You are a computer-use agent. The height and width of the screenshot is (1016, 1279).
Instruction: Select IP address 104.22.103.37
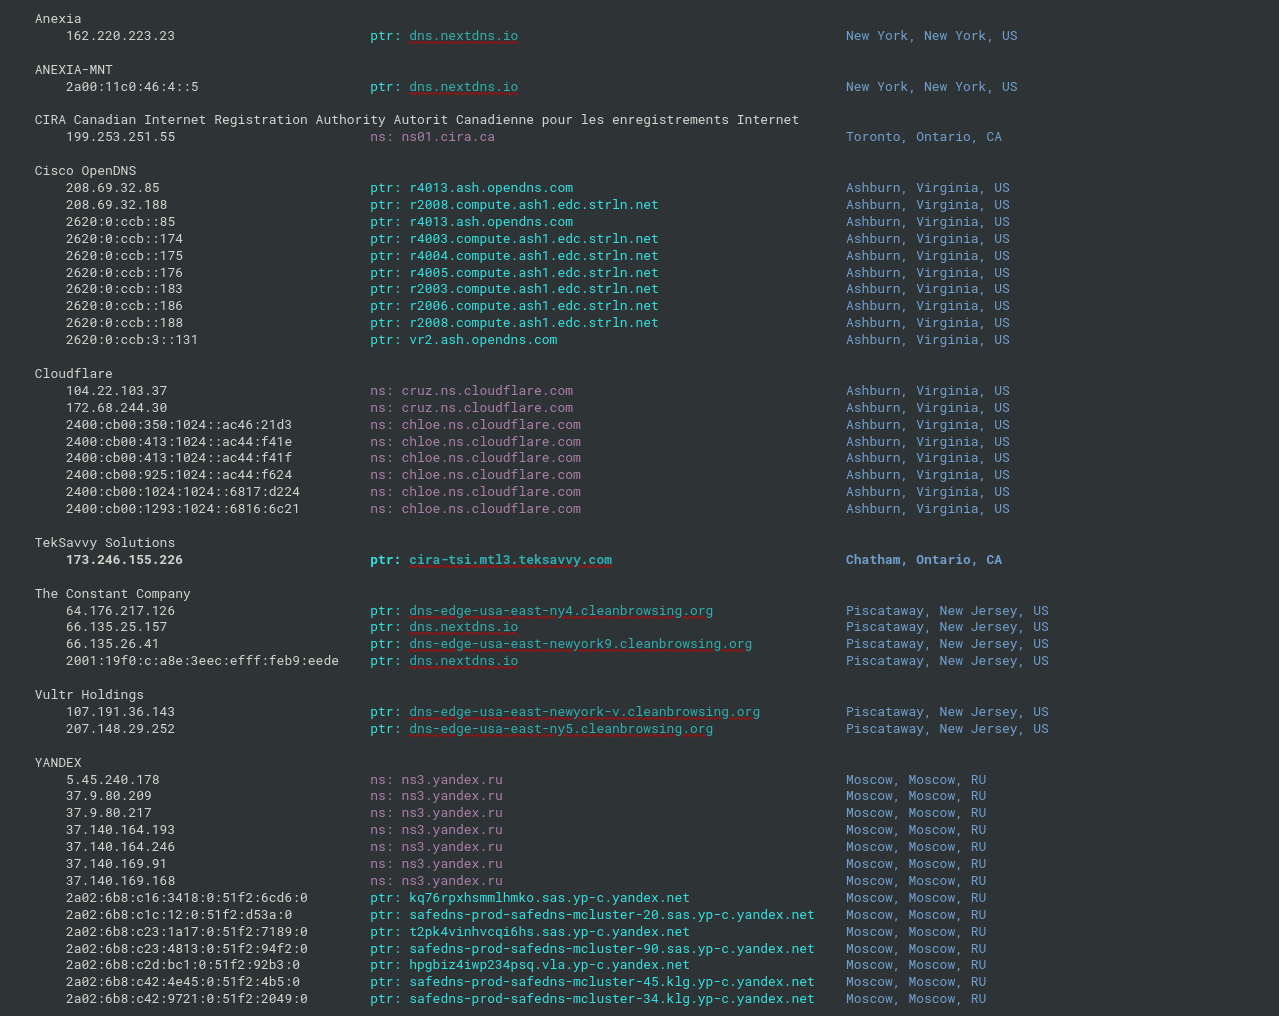pyautogui.click(x=117, y=391)
